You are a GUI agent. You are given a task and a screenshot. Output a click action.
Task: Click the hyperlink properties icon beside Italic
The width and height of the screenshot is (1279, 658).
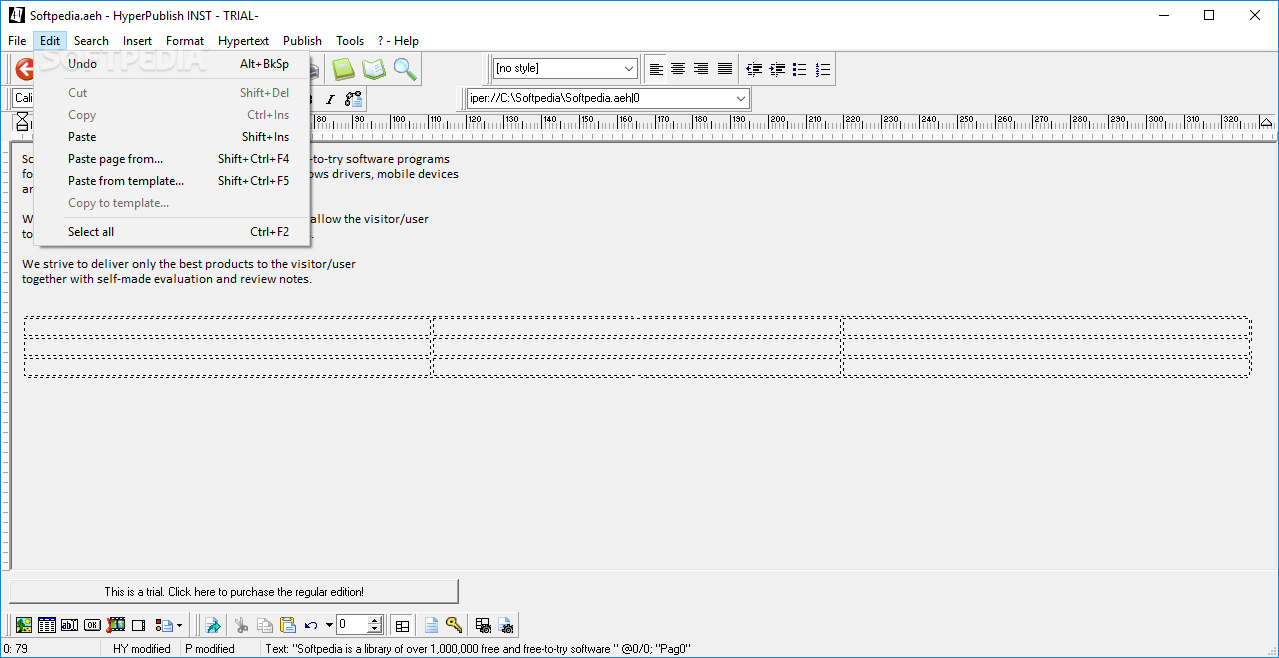point(353,99)
